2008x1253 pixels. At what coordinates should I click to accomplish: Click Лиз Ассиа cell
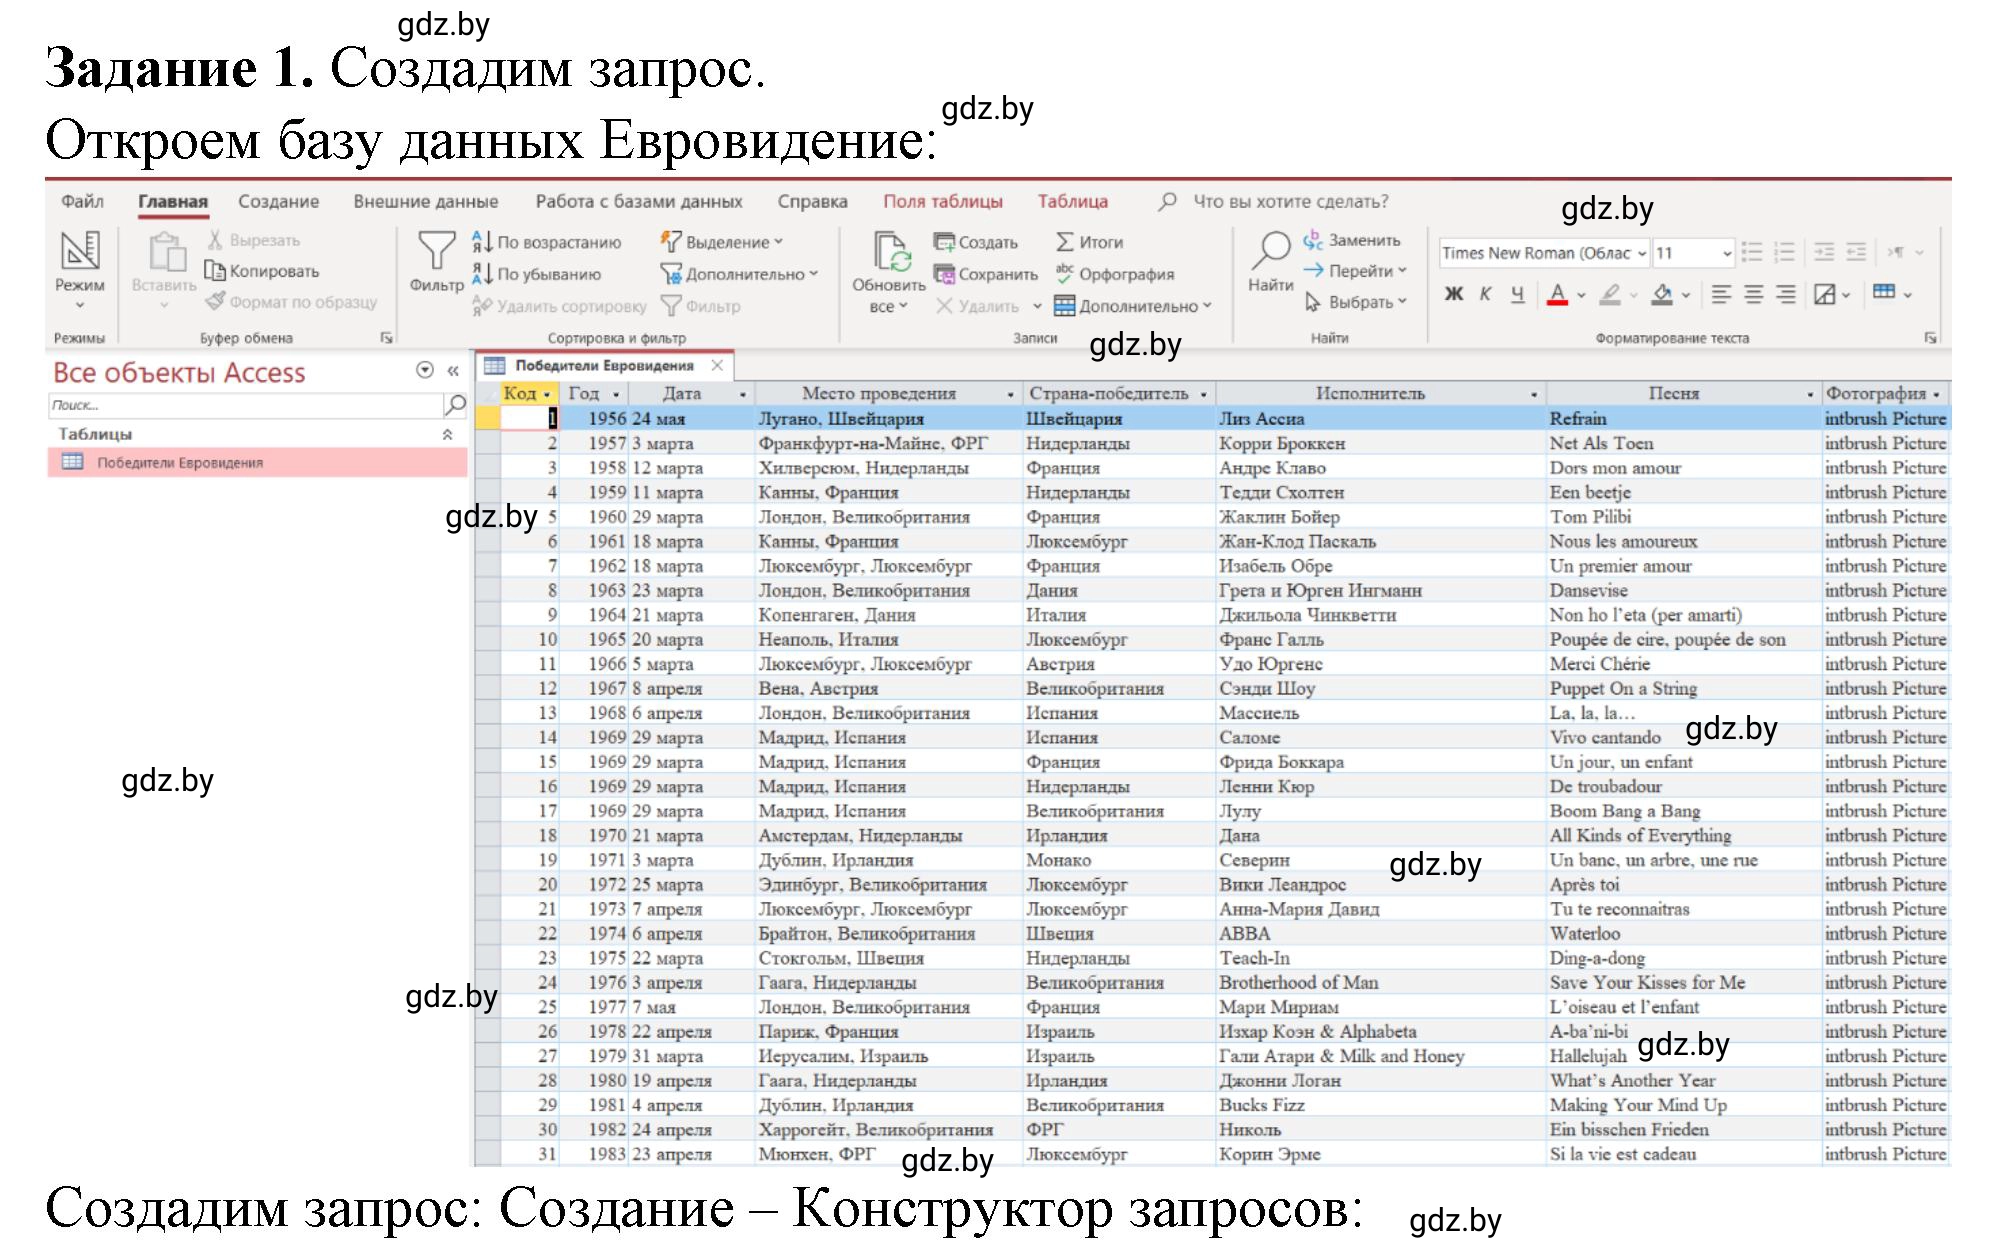pyautogui.click(x=1380, y=418)
